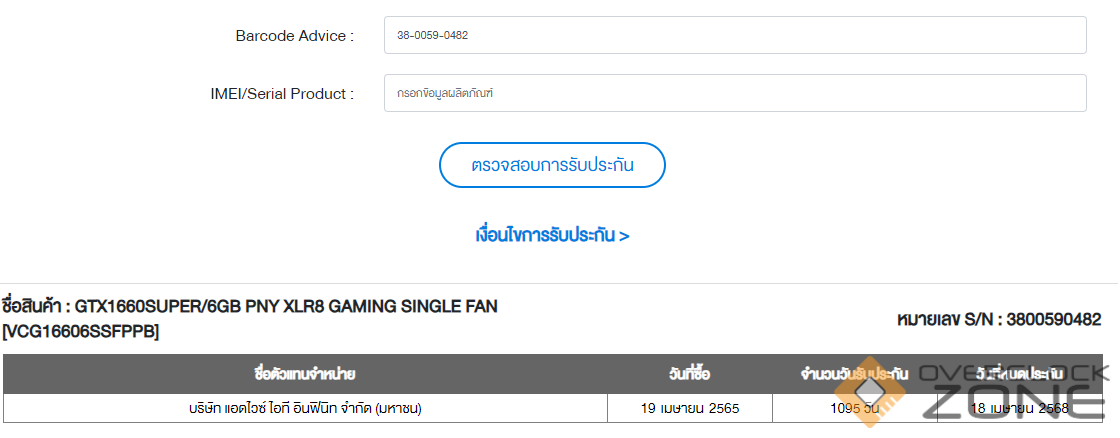Image resolution: width=1120 pixels, height=438 pixels.
Task: Click the วันที่ซื้อ column header
Action: click(690, 374)
